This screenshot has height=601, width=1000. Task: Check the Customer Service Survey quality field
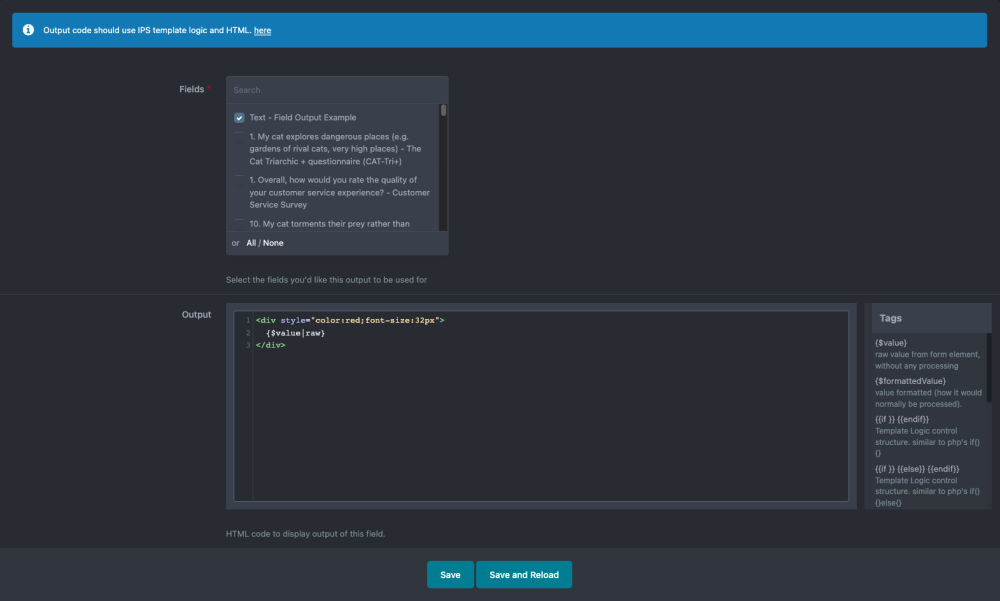240,180
